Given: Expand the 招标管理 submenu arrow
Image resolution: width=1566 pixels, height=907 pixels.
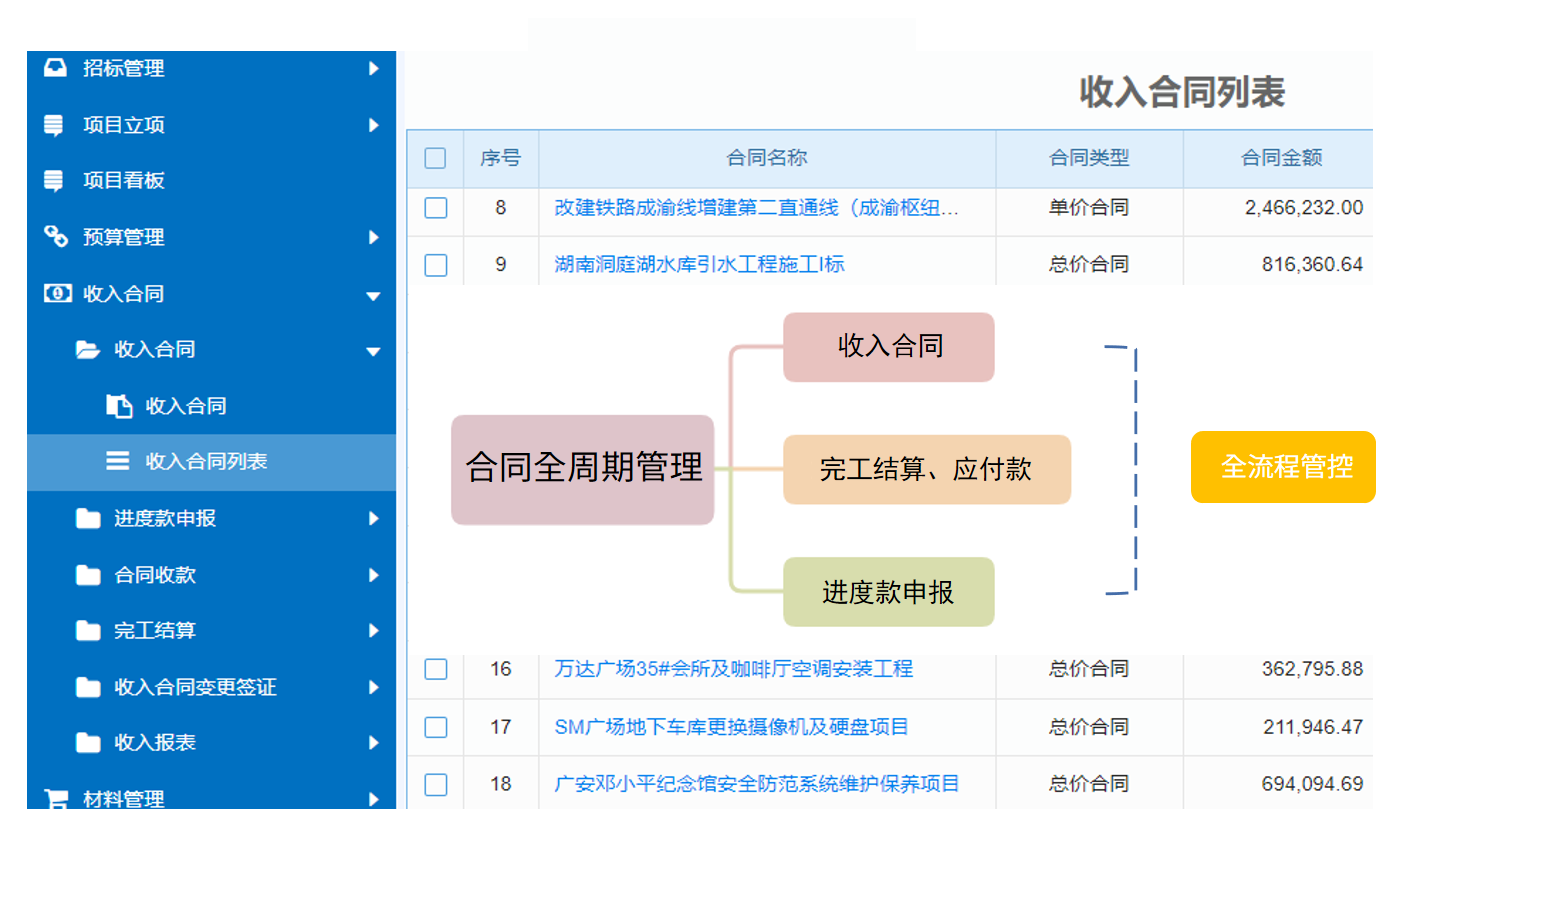Looking at the screenshot, I should tap(373, 68).
